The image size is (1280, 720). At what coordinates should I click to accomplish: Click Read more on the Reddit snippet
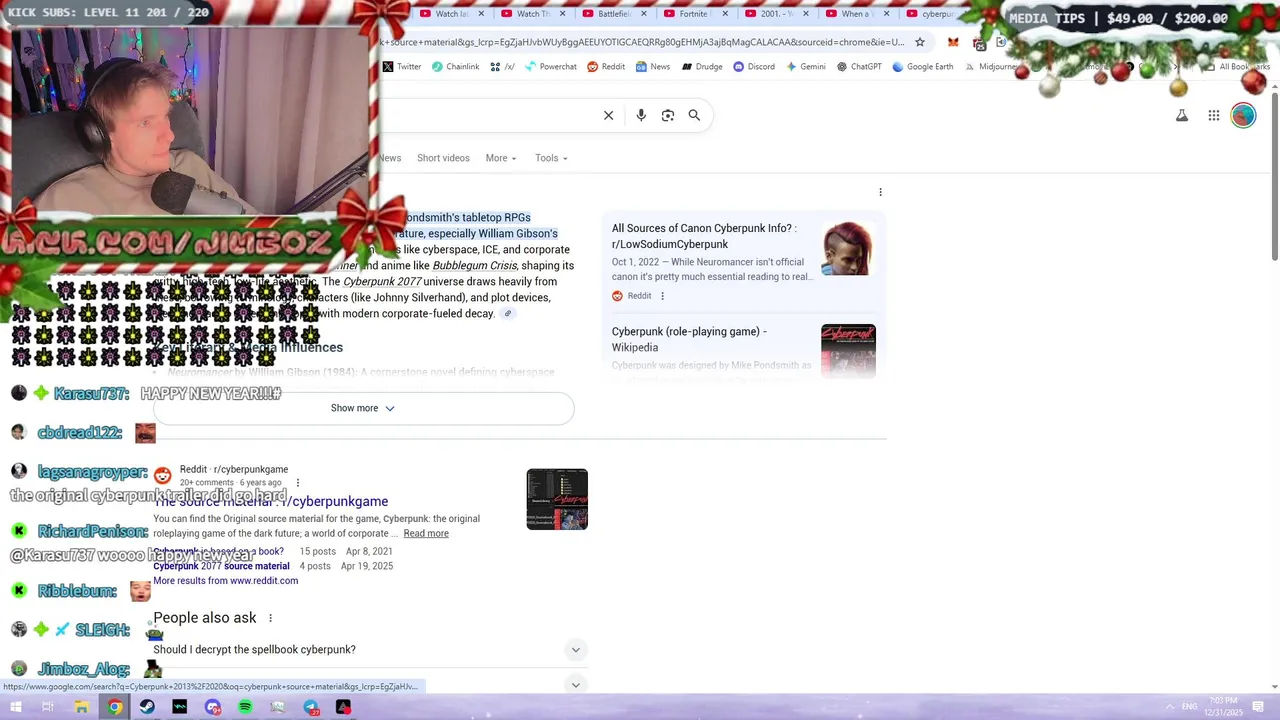(x=426, y=534)
